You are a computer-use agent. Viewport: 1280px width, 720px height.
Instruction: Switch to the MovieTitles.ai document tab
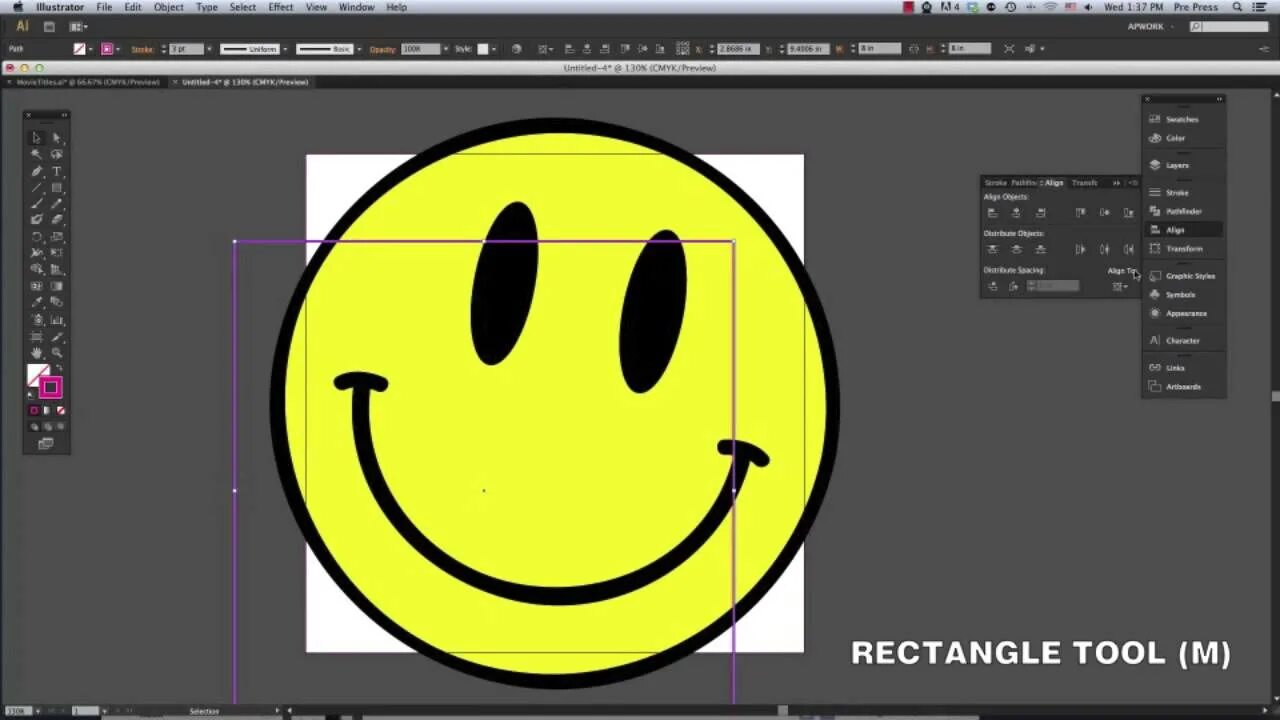click(x=87, y=82)
